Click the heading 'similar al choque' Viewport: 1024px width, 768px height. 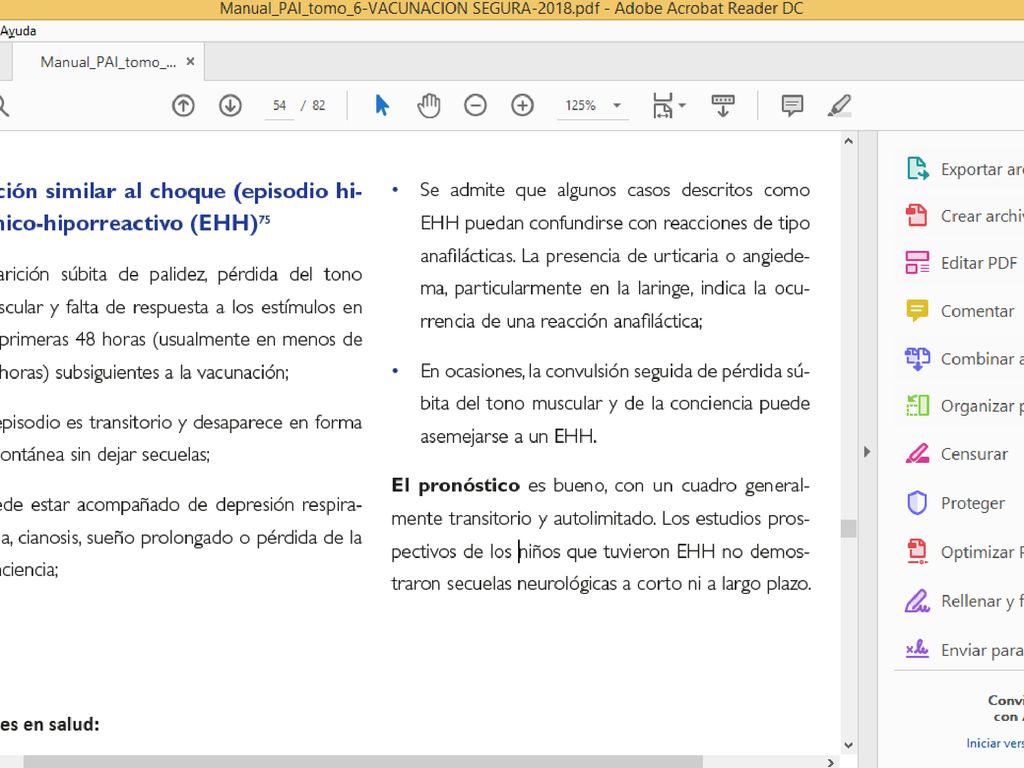click(x=136, y=191)
